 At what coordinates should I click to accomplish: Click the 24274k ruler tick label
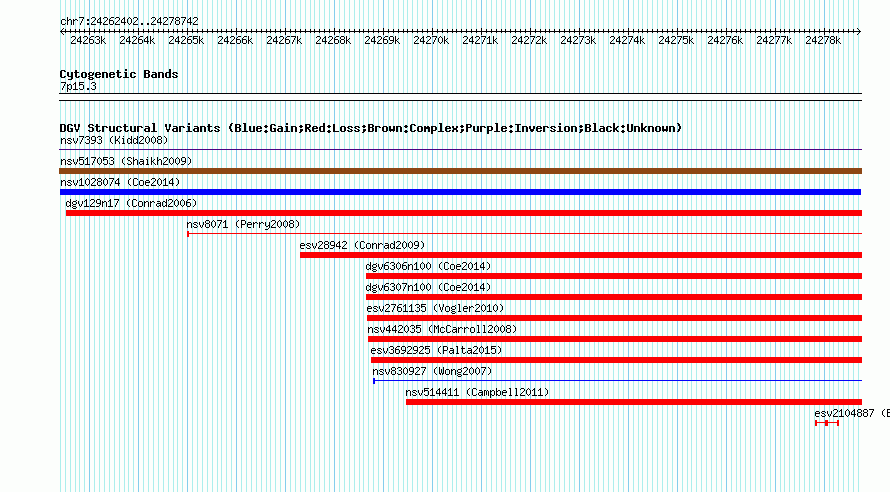click(627, 40)
